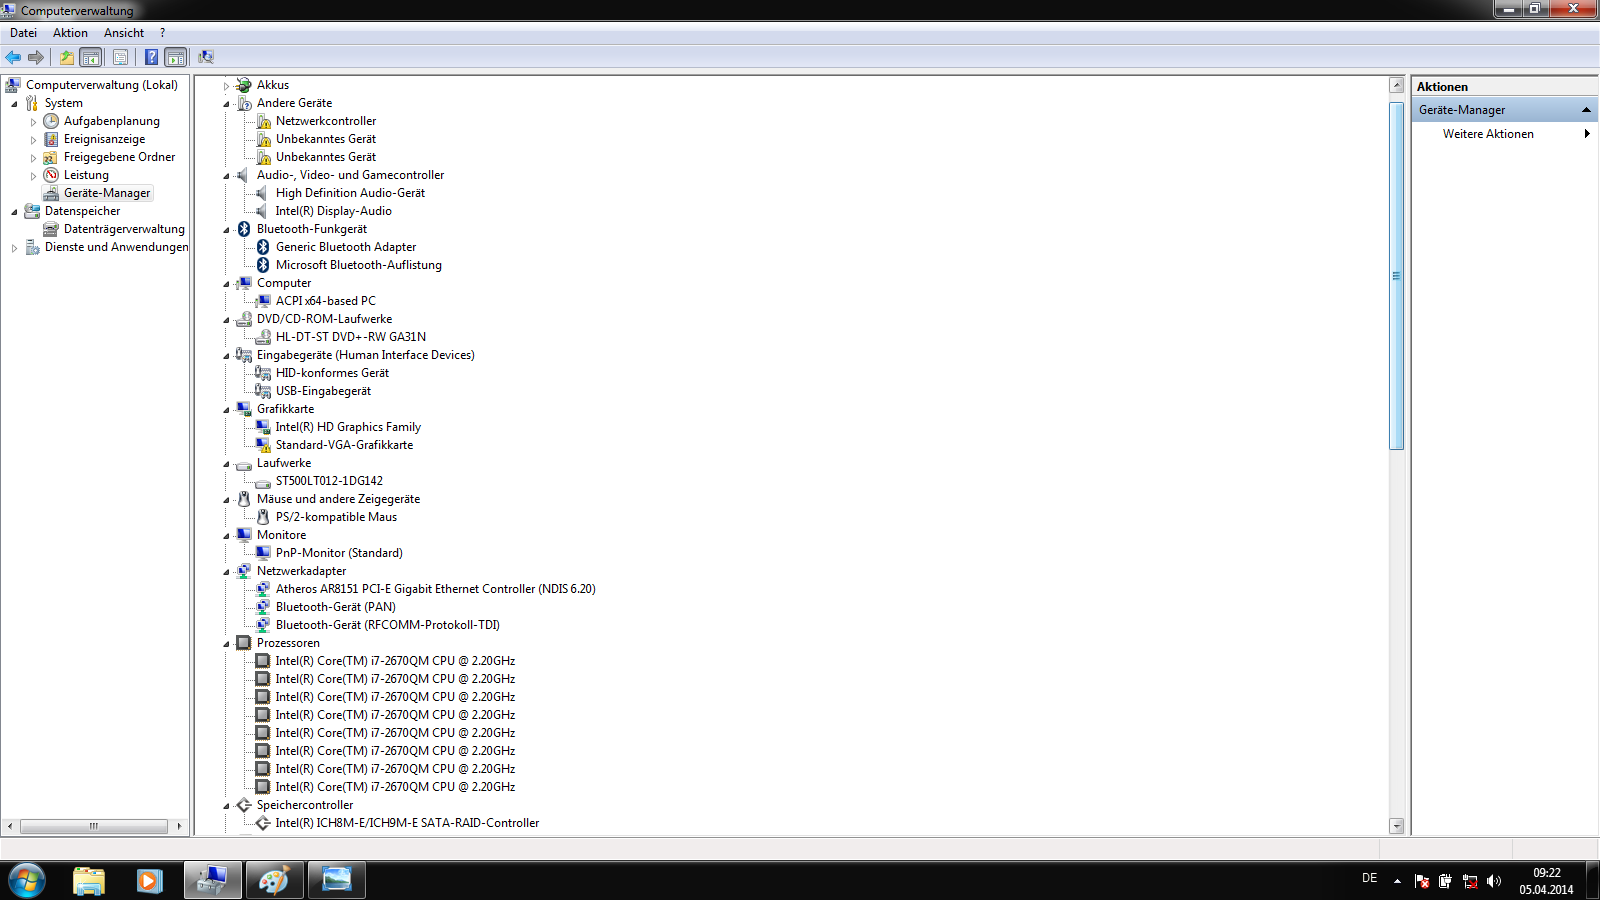Expand the Freigegebene Ordner node

tap(33, 158)
